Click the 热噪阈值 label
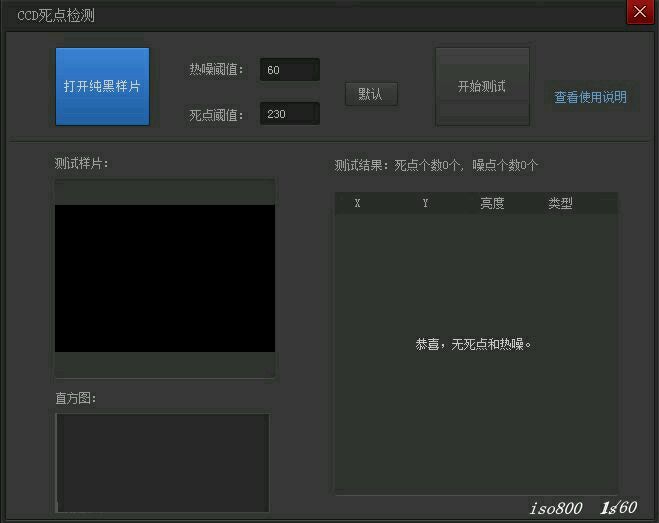659x523 pixels. 216,69
